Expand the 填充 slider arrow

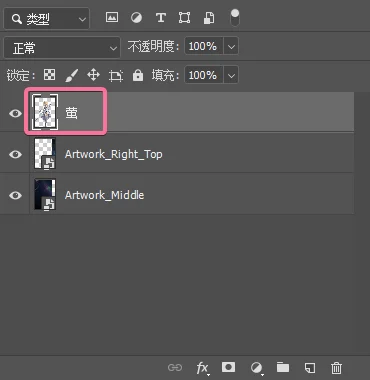(x=231, y=75)
